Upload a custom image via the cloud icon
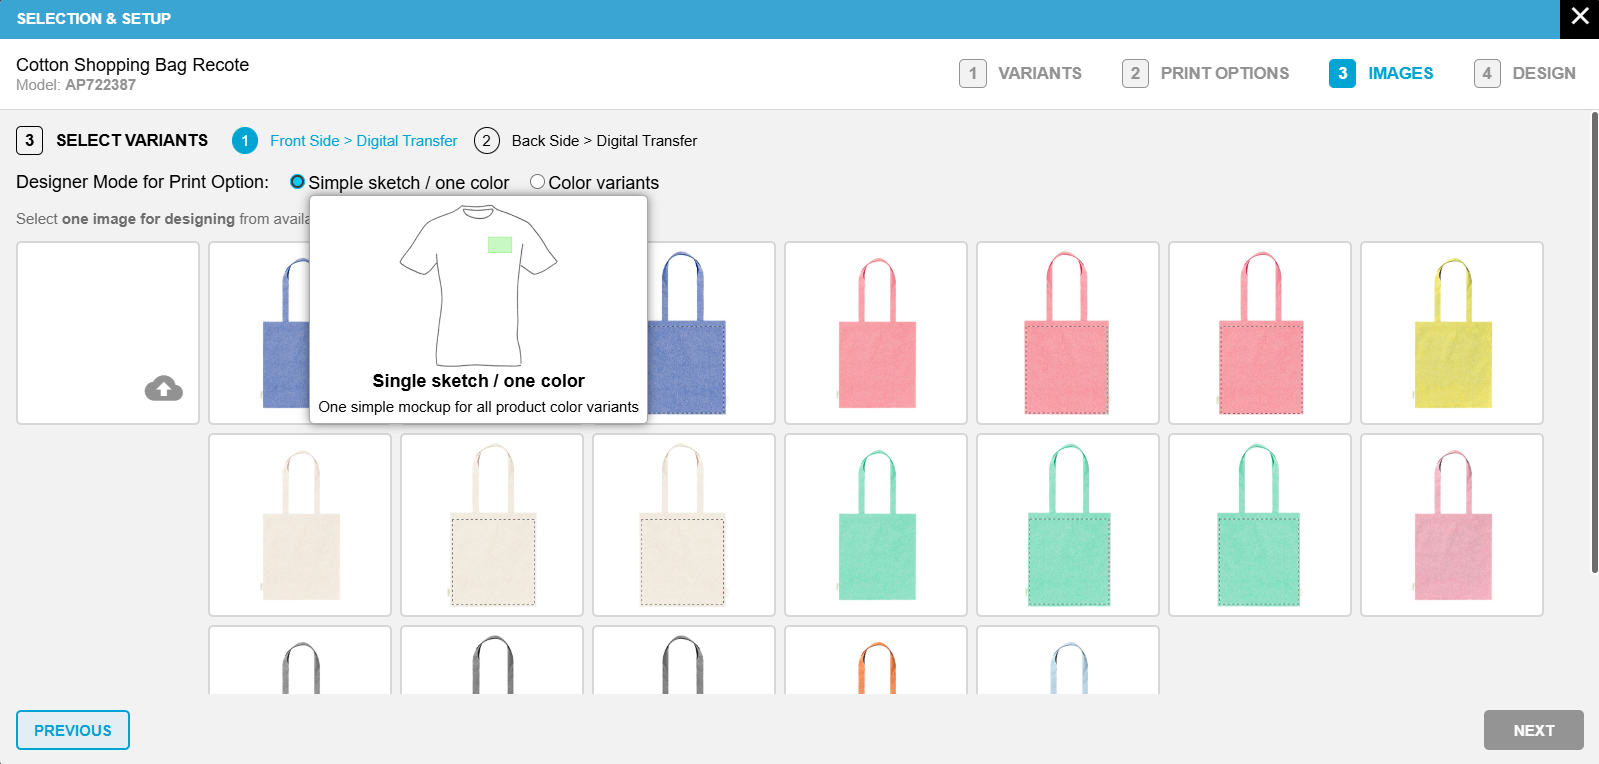This screenshot has width=1599, height=764. 164,388
